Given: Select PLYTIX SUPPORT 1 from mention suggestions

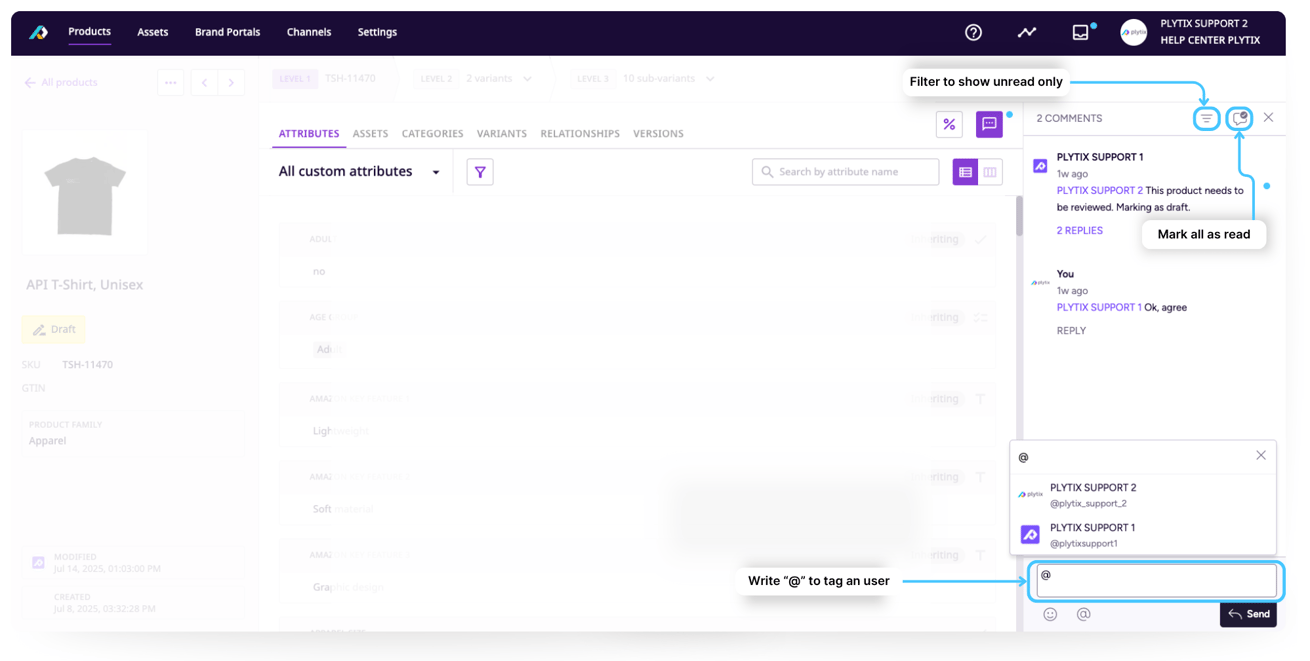Looking at the screenshot, I should (1143, 535).
